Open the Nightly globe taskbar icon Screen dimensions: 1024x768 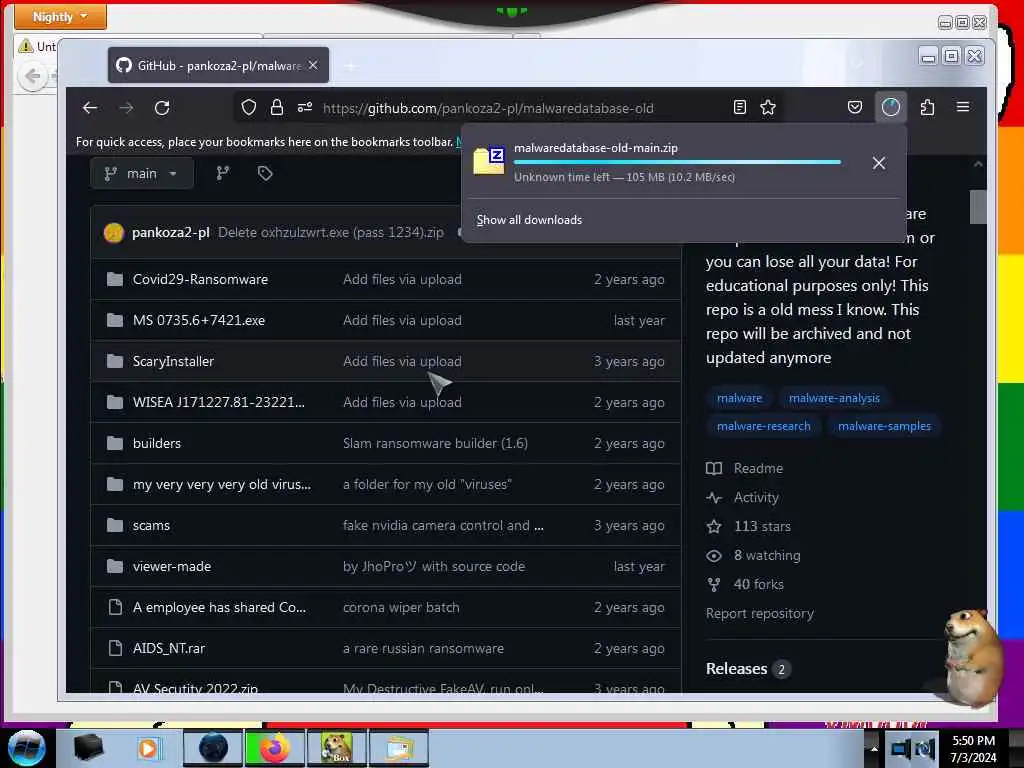tap(214, 748)
